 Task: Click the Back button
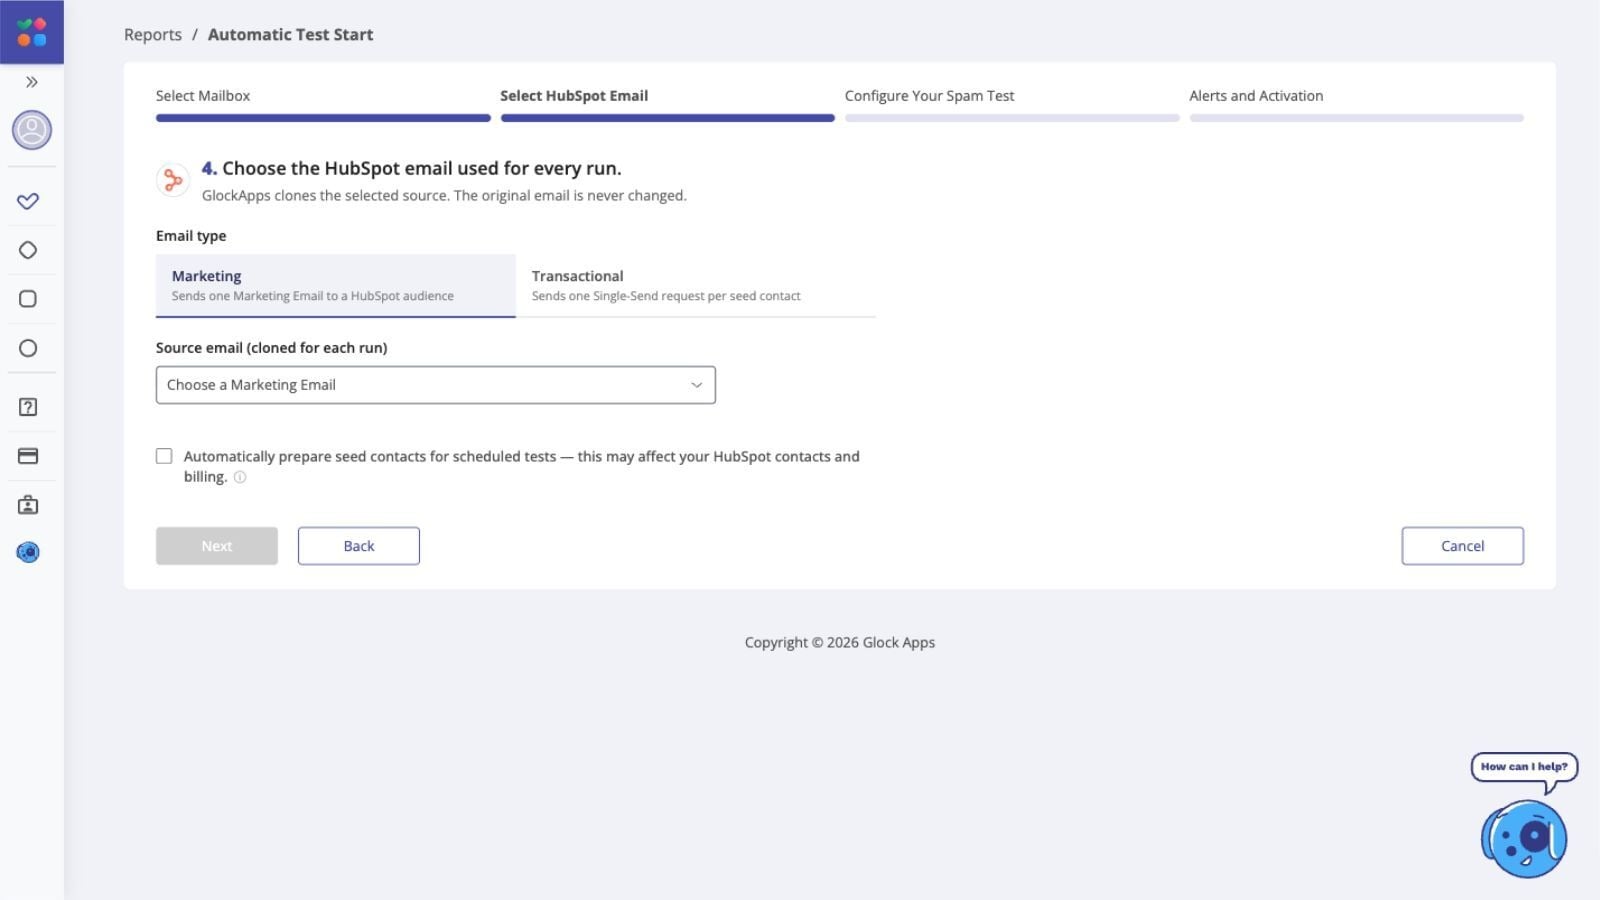point(359,546)
